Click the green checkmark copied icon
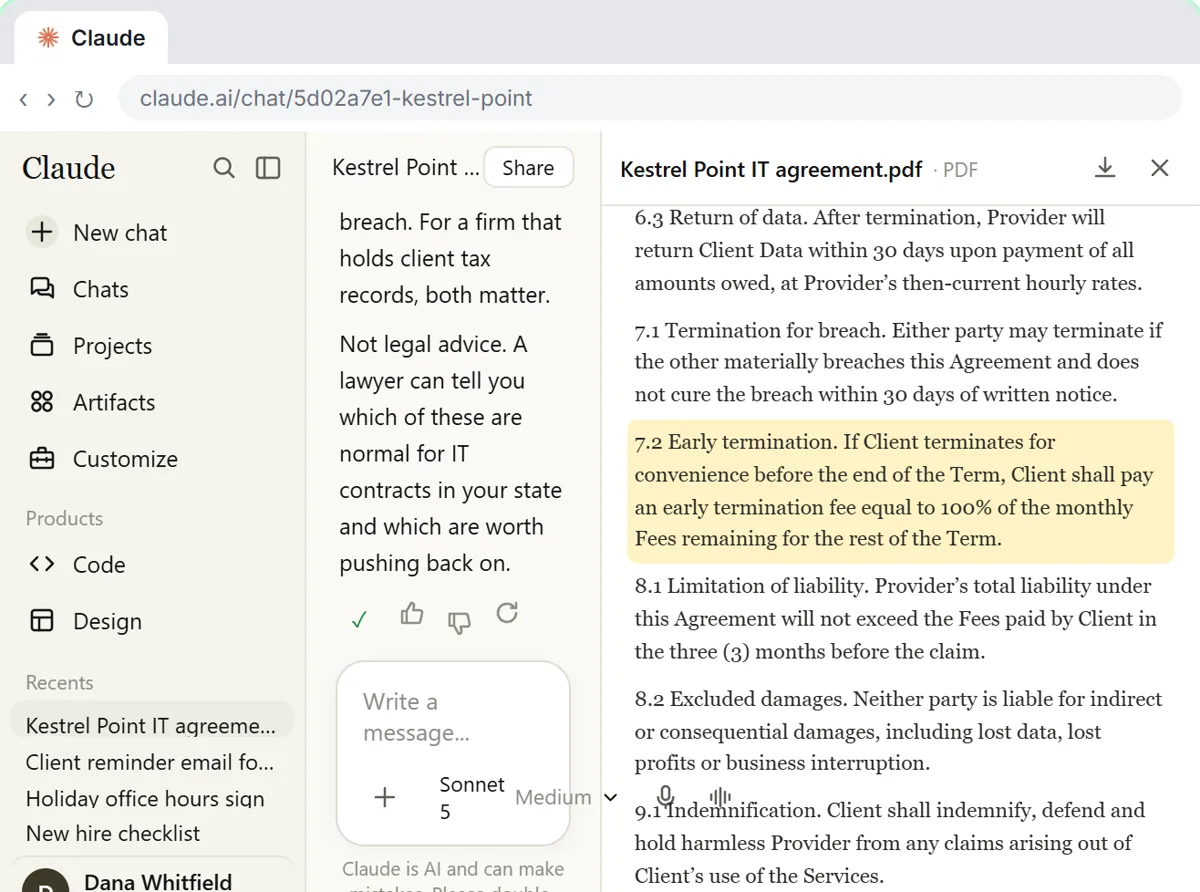Image resolution: width=1200 pixels, height=892 pixels. pos(360,620)
